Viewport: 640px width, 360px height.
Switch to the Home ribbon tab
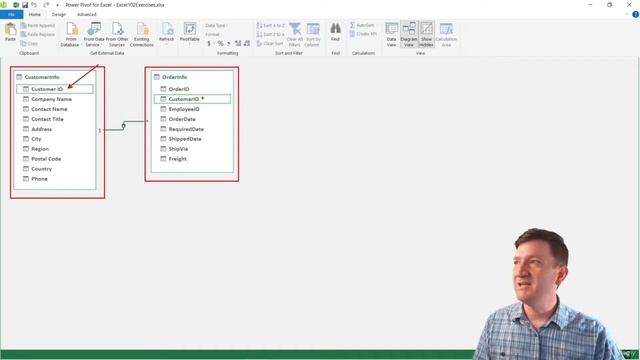(35, 14)
